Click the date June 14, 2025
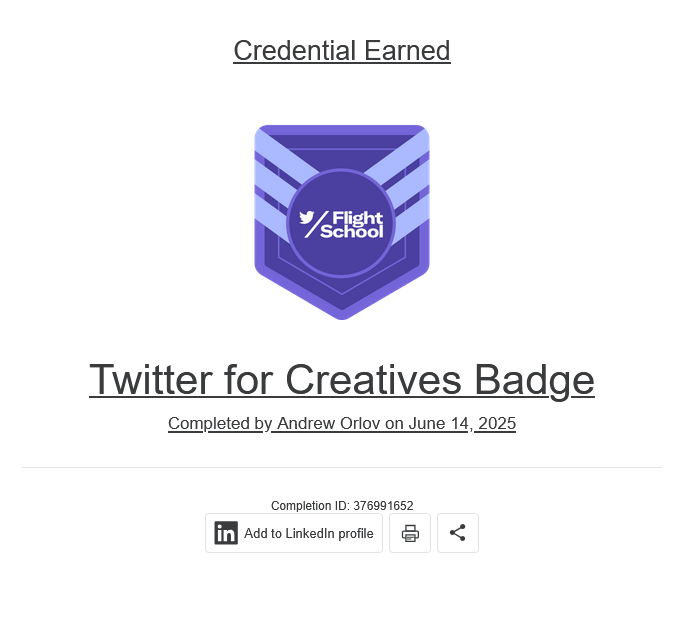 [462, 423]
